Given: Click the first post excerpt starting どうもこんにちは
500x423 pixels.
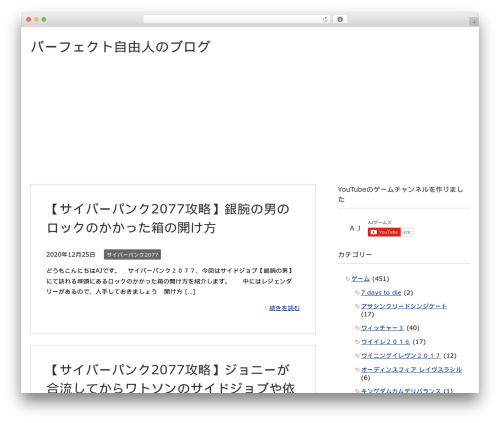Looking at the screenshot, I should point(169,281).
